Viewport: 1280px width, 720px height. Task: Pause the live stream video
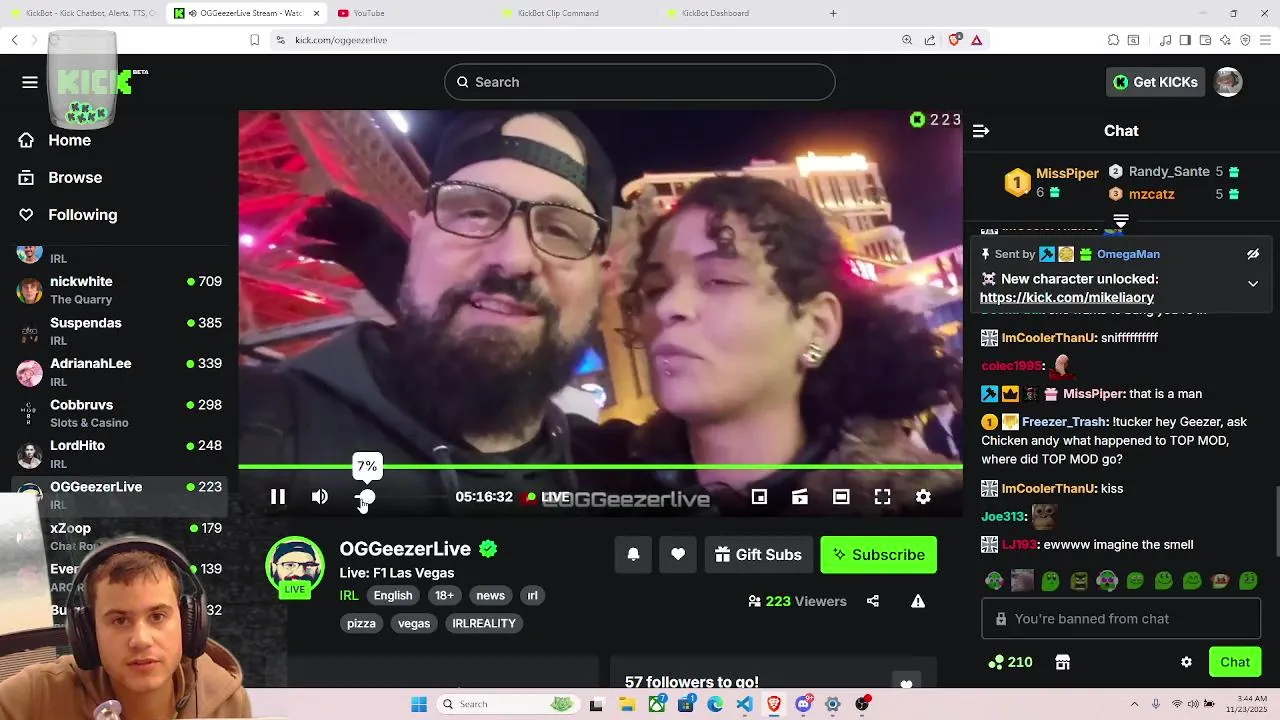[x=278, y=497]
